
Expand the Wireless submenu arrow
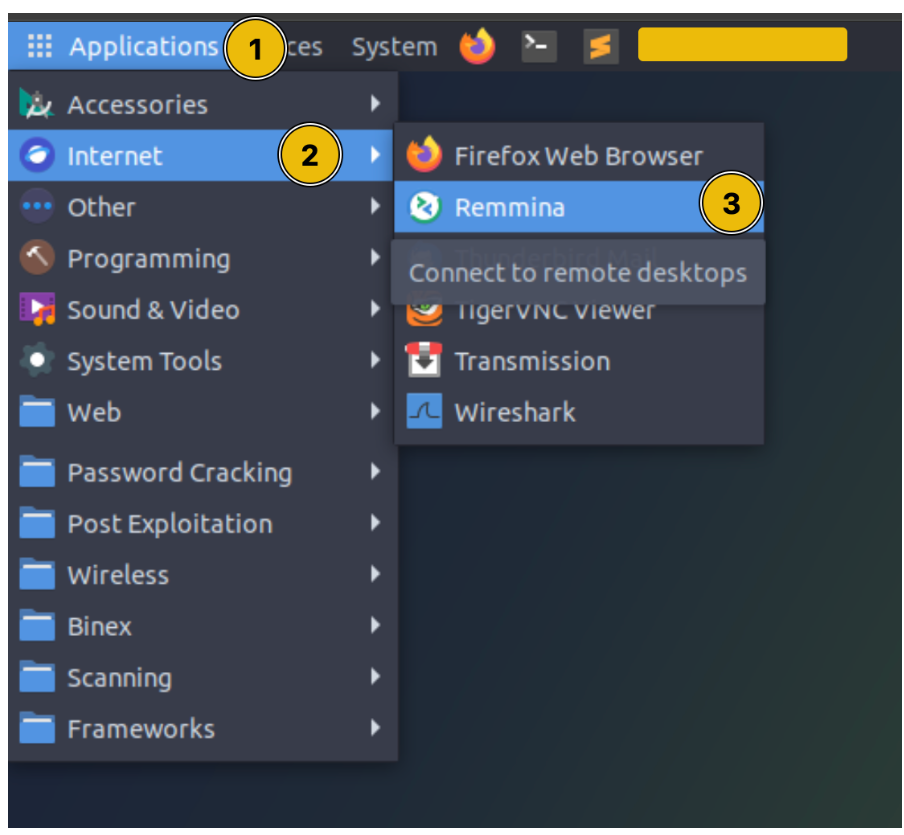click(375, 574)
